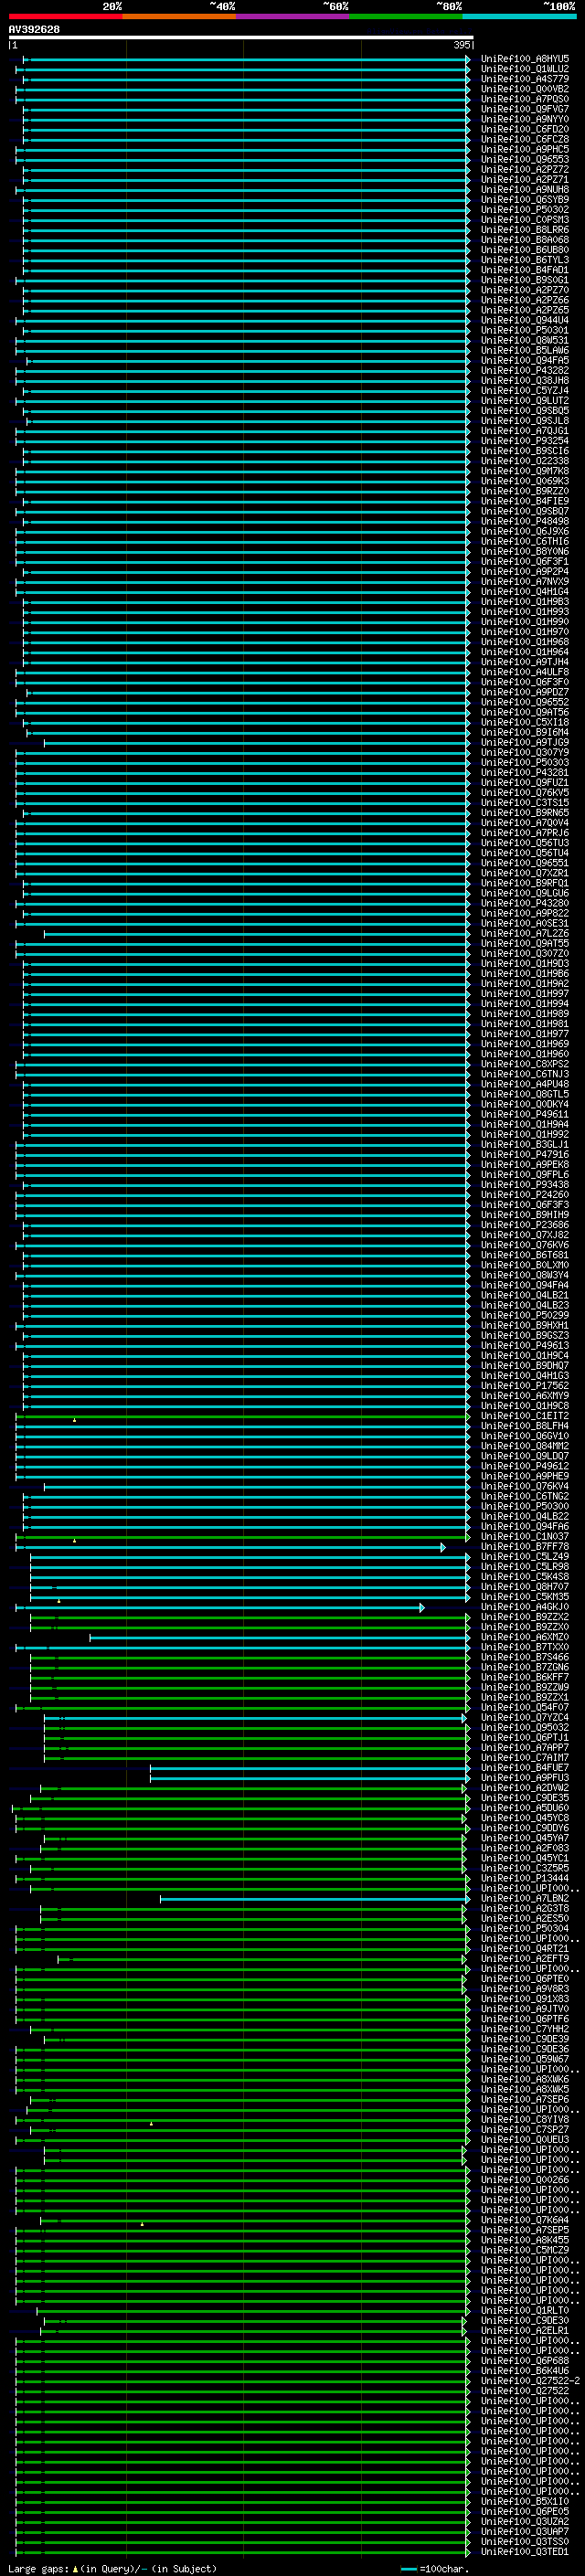The image size is (585, 2576).
Task: Select the UniRef100_Q84MM2 entry
Action: [x=525, y=1446]
